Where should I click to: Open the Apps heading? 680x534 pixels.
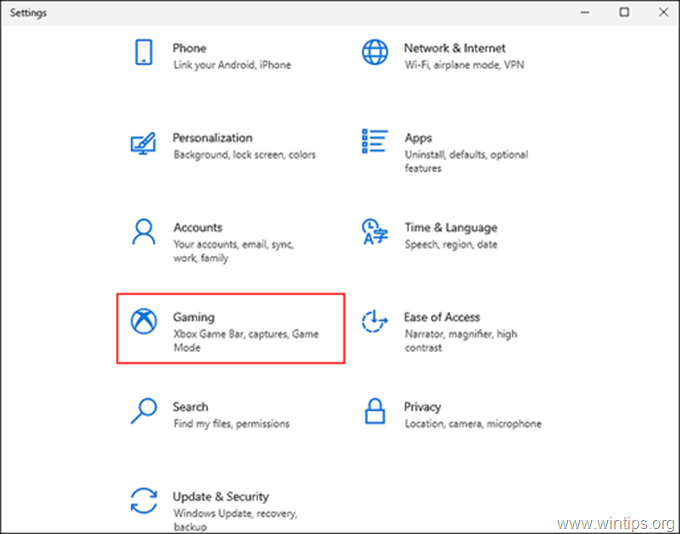point(418,138)
